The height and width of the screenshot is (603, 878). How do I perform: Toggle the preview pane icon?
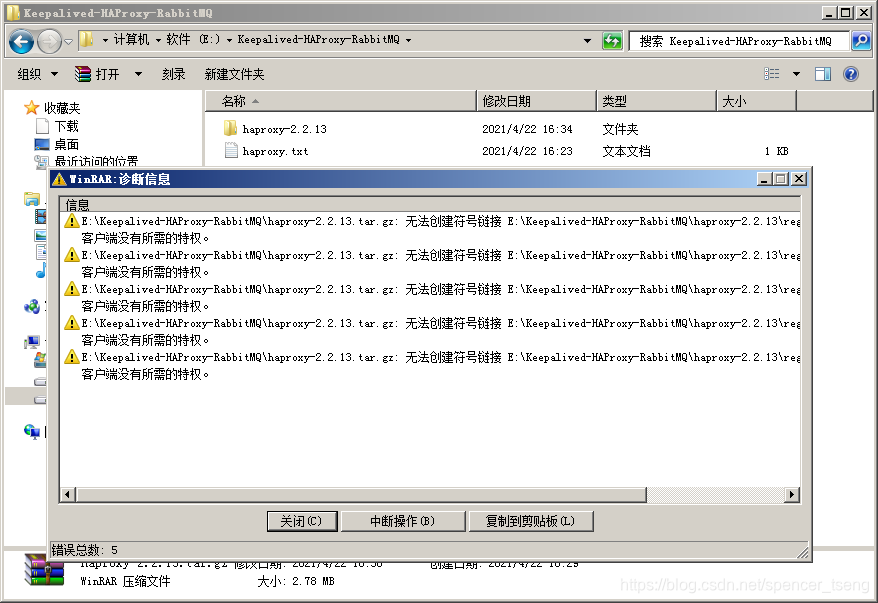point(823,74)
